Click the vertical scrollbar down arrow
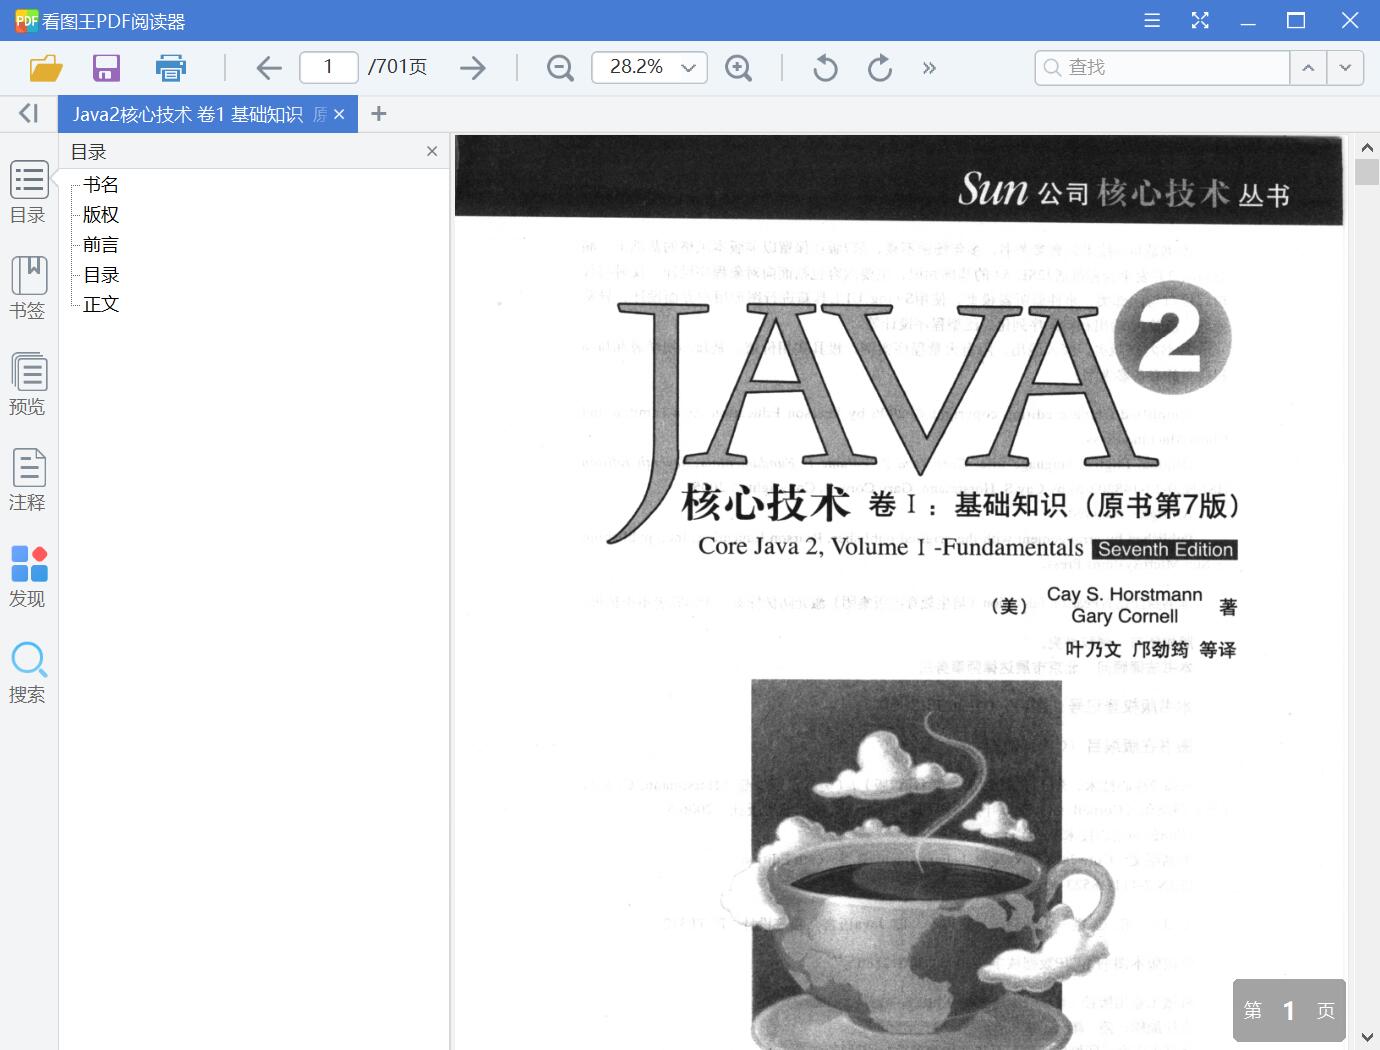The image size is (1380, 1050). click(x=1367, y=1038)
